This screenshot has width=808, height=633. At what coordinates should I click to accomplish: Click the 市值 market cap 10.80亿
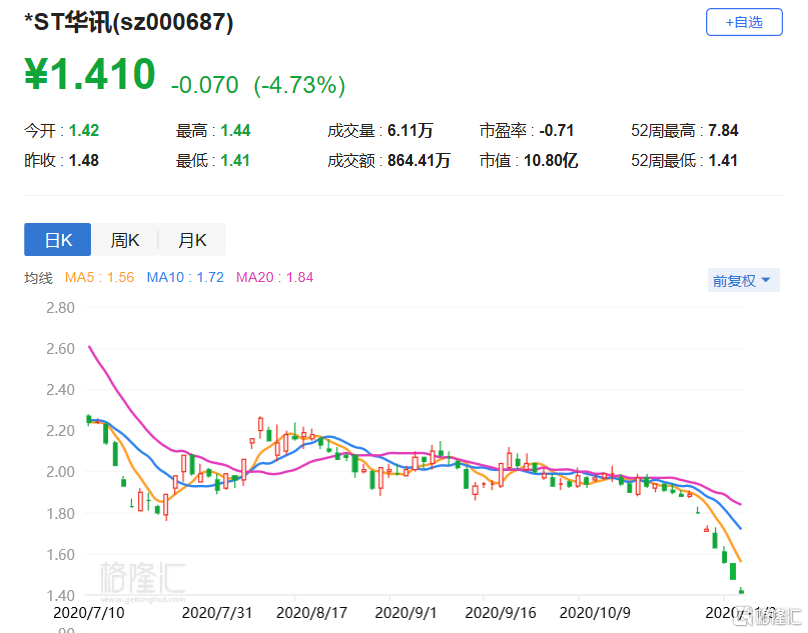551,160
